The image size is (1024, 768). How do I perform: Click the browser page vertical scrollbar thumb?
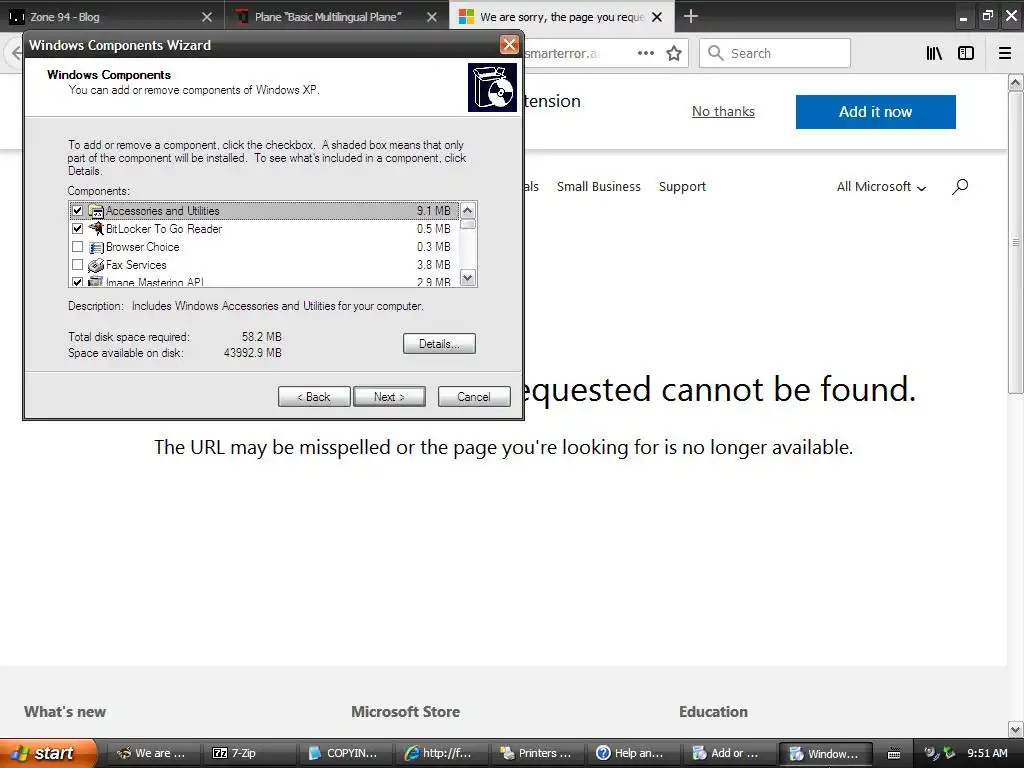point(1016,242)
